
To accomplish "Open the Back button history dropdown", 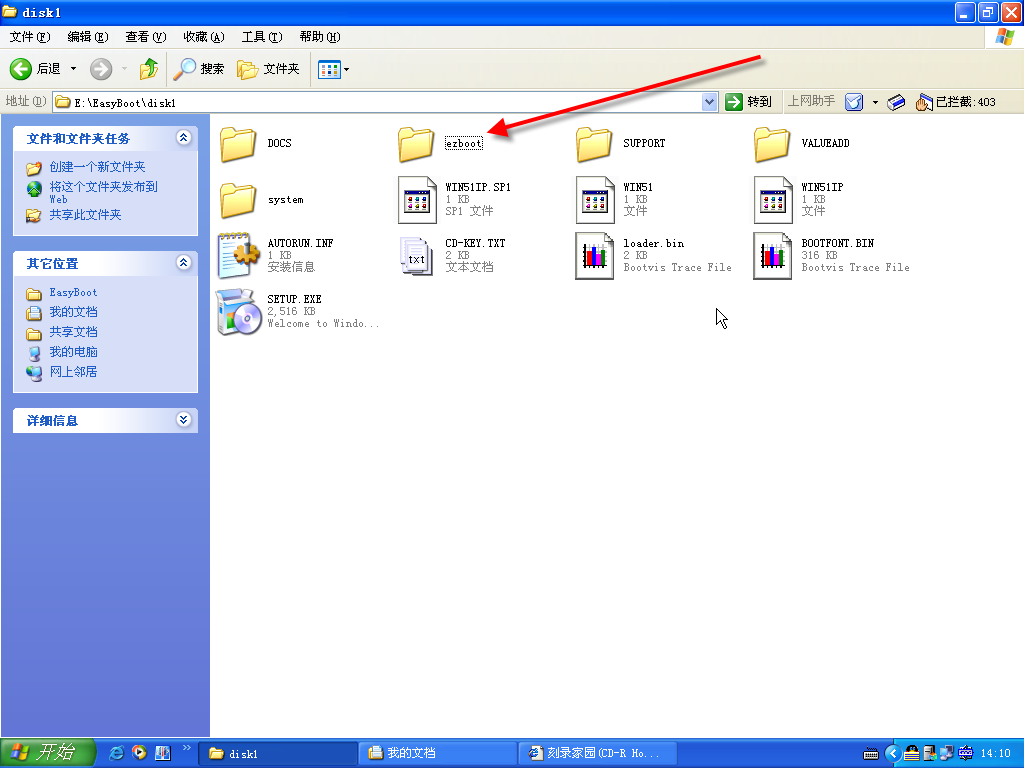I will coord(73,69).
